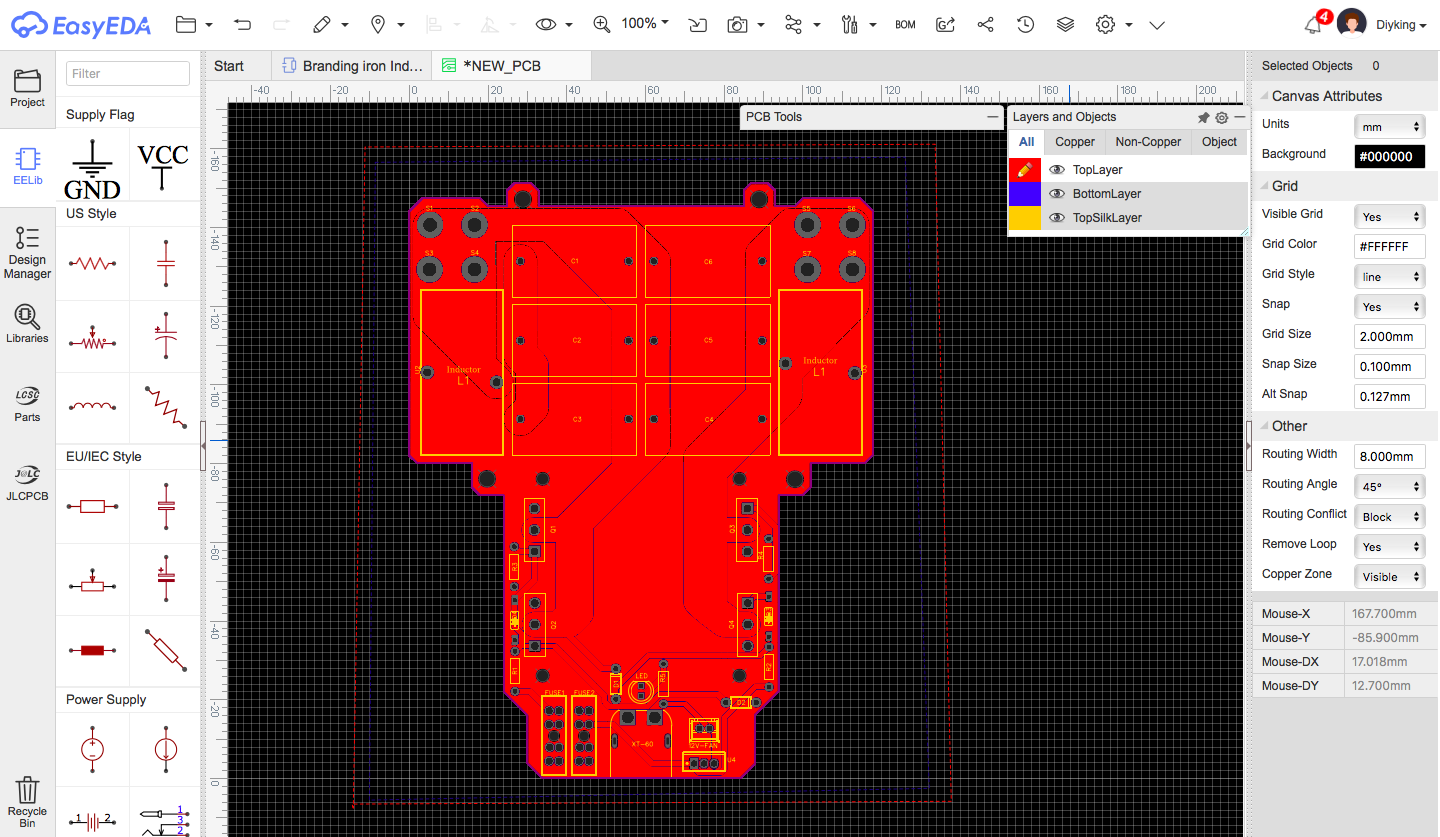1440x837 pixels.
Task: Open the Grid Style dropdown
Action: click(1389, 275)
